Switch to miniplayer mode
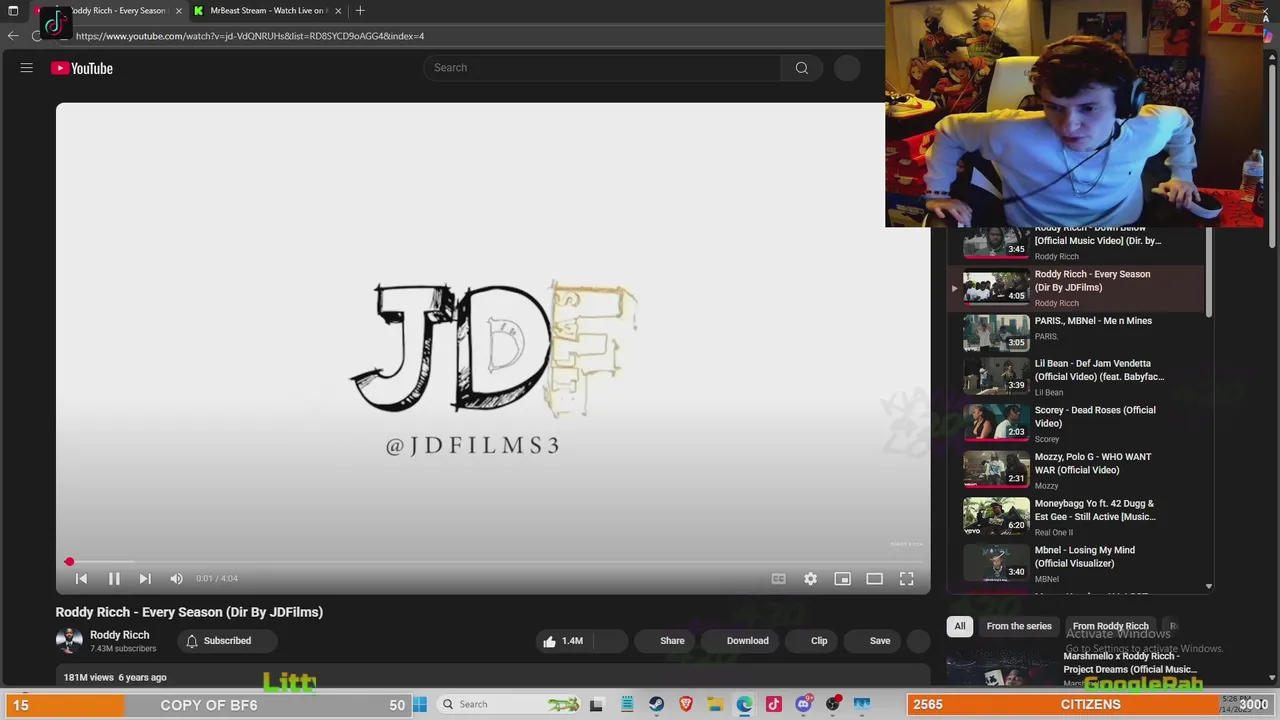Viewport: 1280px width, 720px height. coord(842,578)
